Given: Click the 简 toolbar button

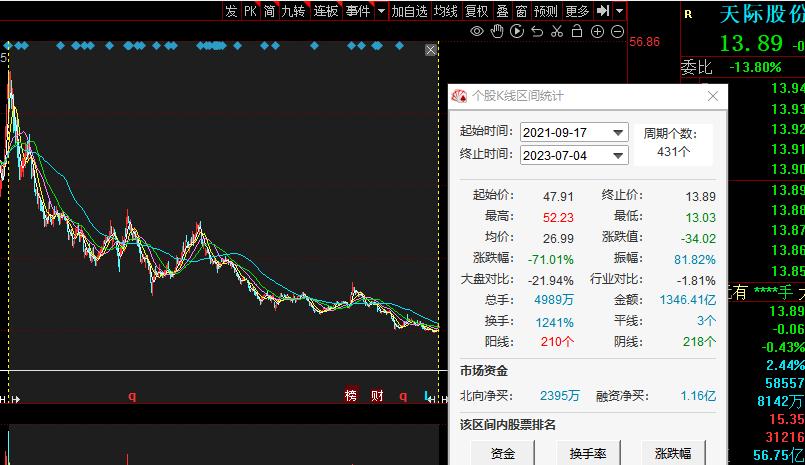Looking at the screenshot, I should point(270,11).
